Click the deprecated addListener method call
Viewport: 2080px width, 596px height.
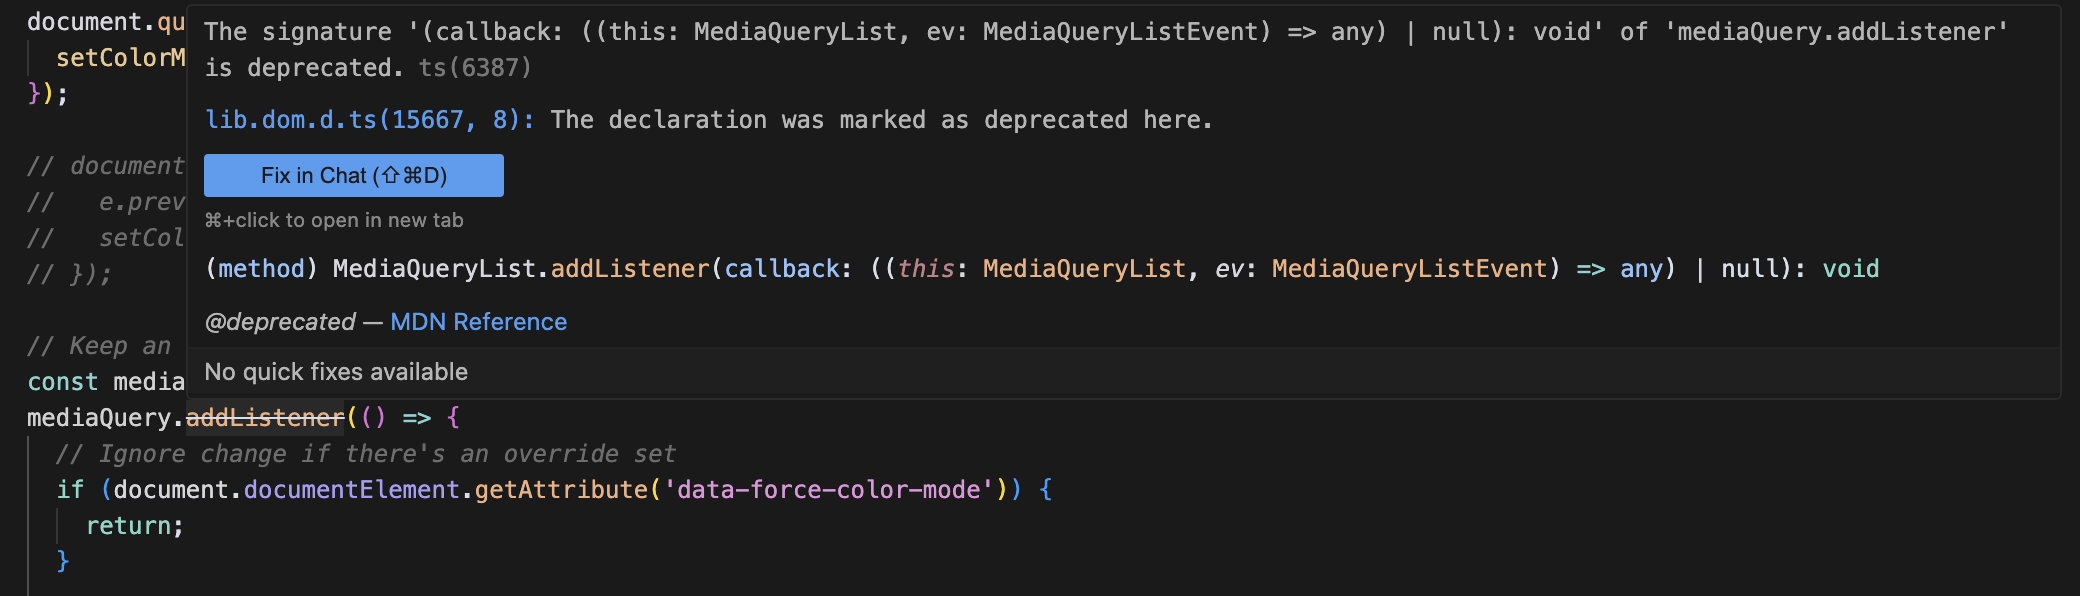265,417
